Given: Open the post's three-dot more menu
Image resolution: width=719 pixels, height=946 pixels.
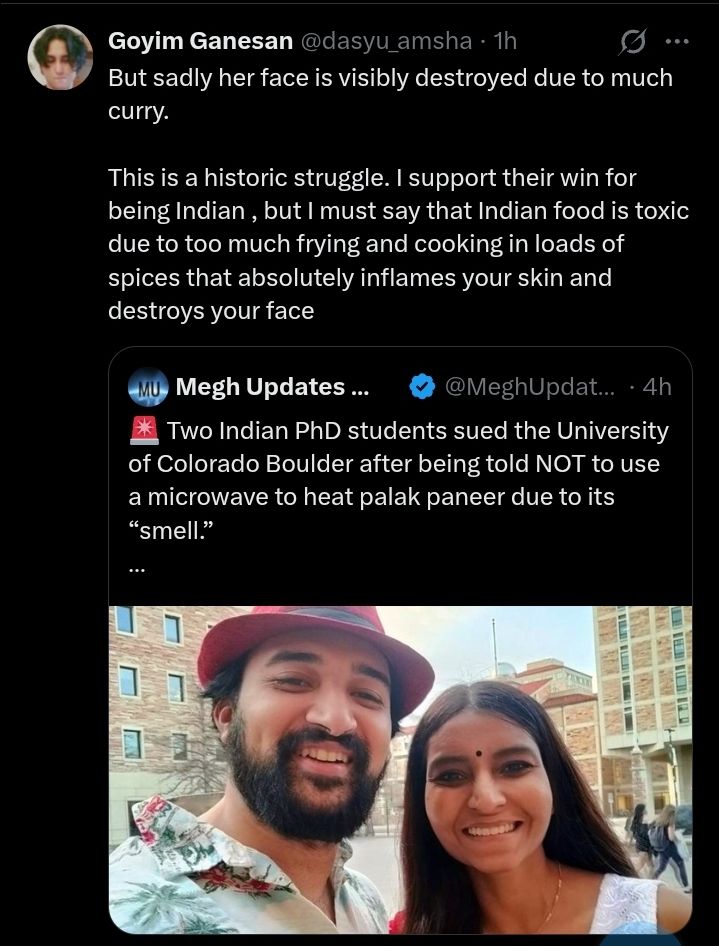Looking at the screenshot, I should (677, 42).
